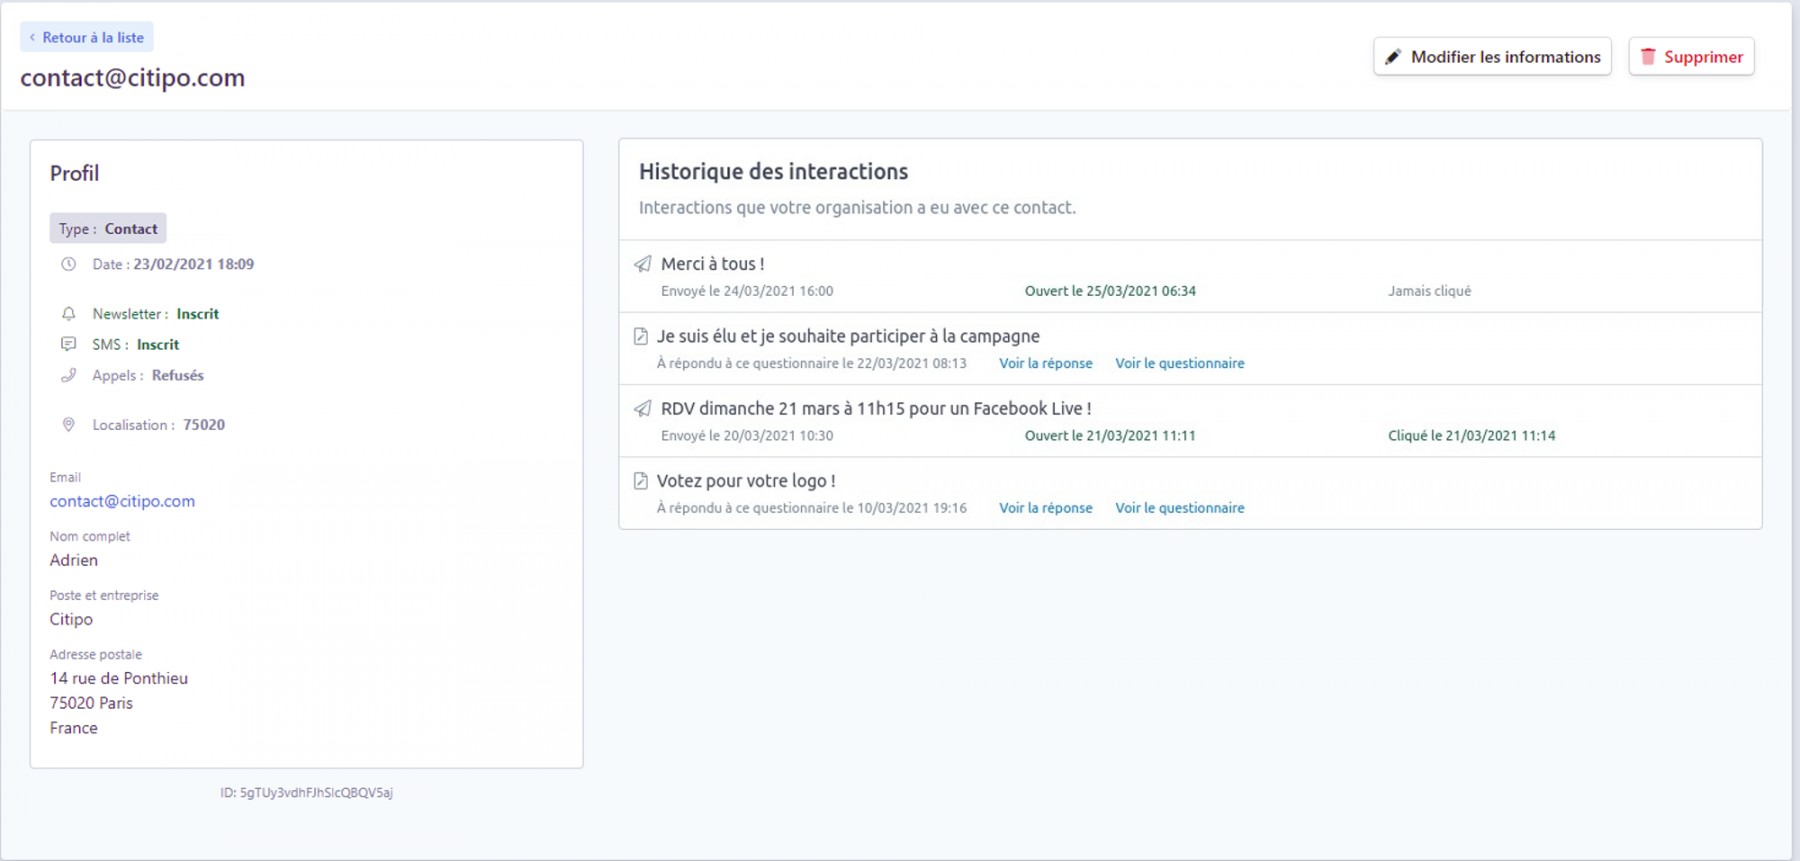The height and width of the screenshot is (861, 1800).
Task: Go back using Retour à la liste
Action: click(x=87, y=37)
